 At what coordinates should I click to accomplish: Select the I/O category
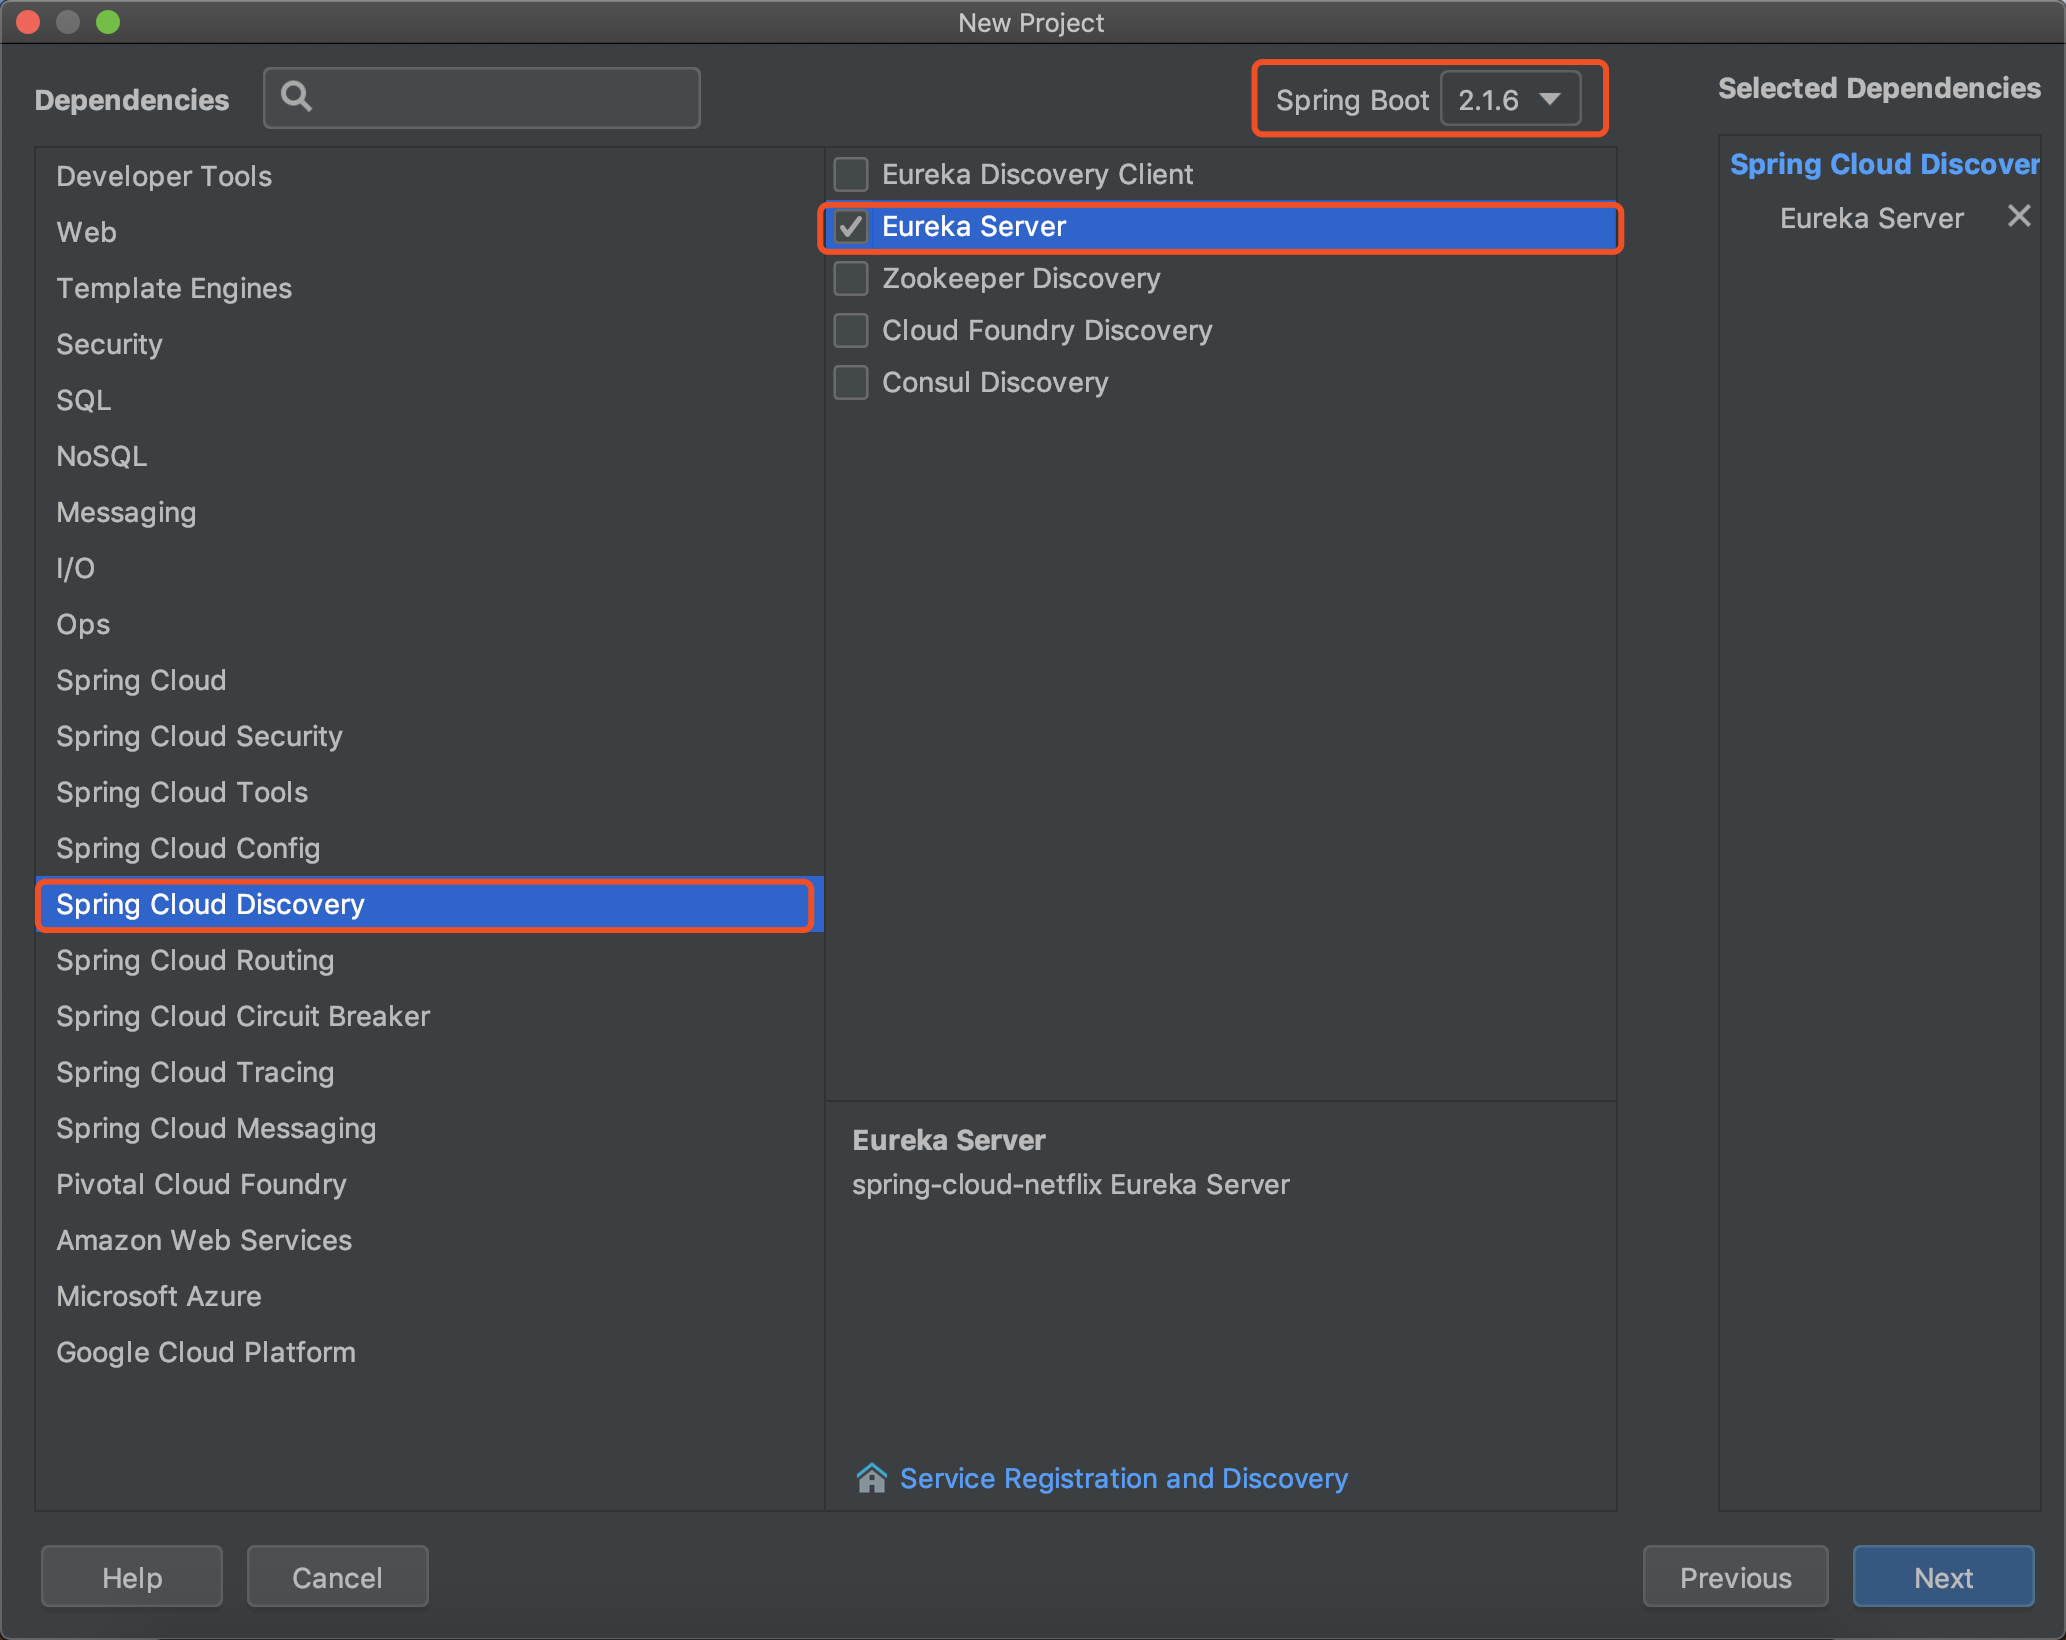[x=429, y=568]
